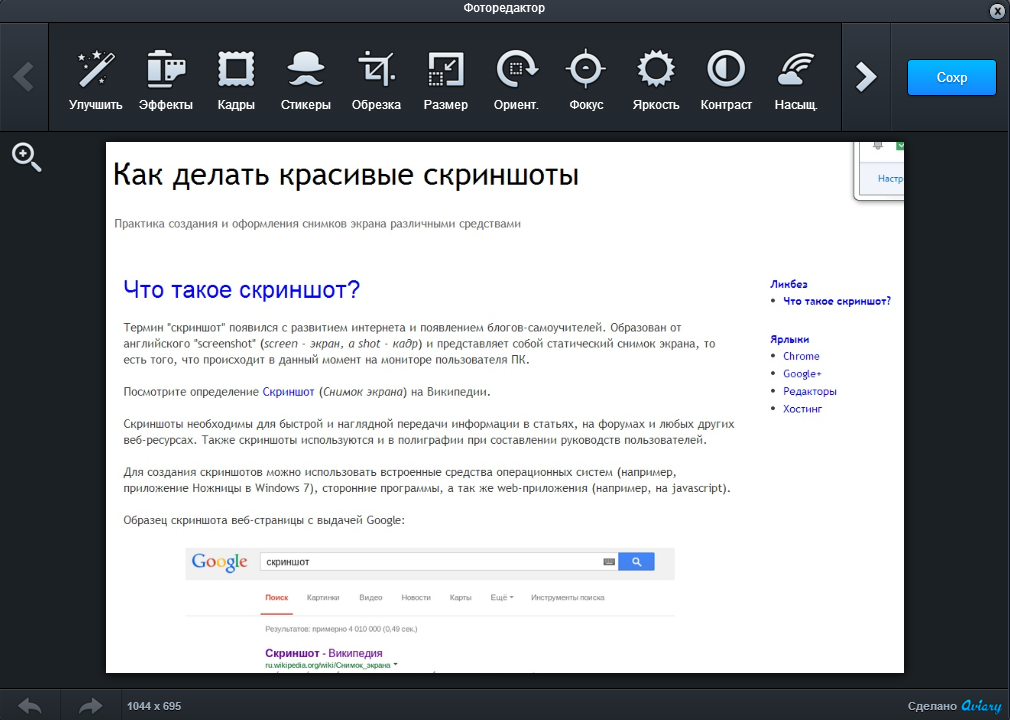The image size is (1010, 720).
Task: Click the Скриншот Wikipedia link in image
Action: click(288, 392)
